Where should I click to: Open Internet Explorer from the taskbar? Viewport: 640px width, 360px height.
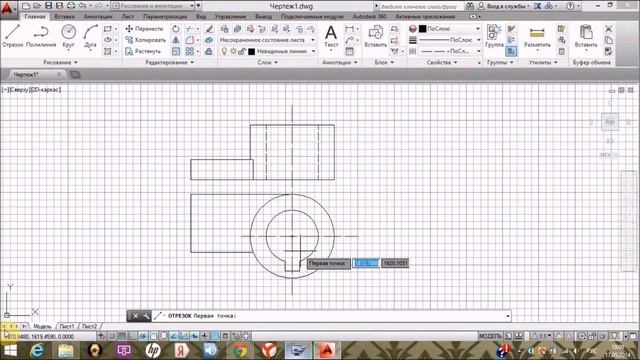click(37, 350)
